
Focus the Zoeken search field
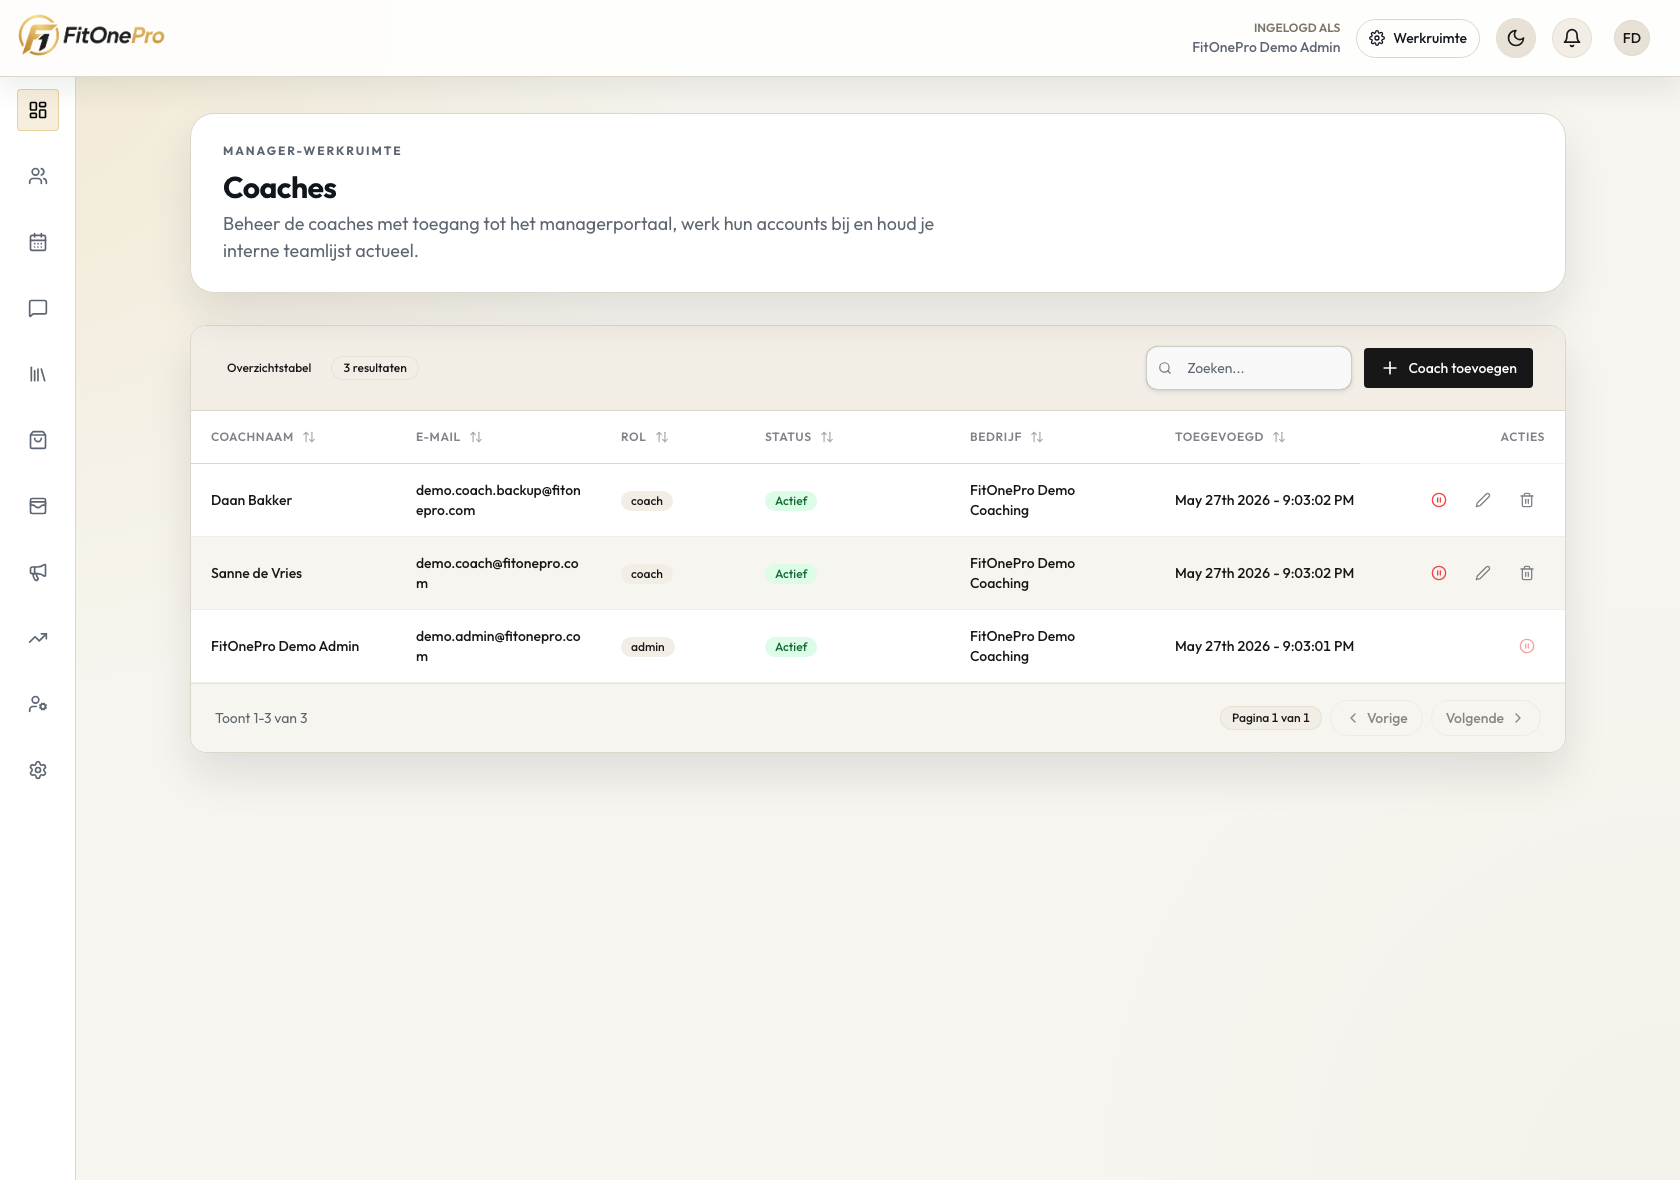click(x=1249, y=368)
